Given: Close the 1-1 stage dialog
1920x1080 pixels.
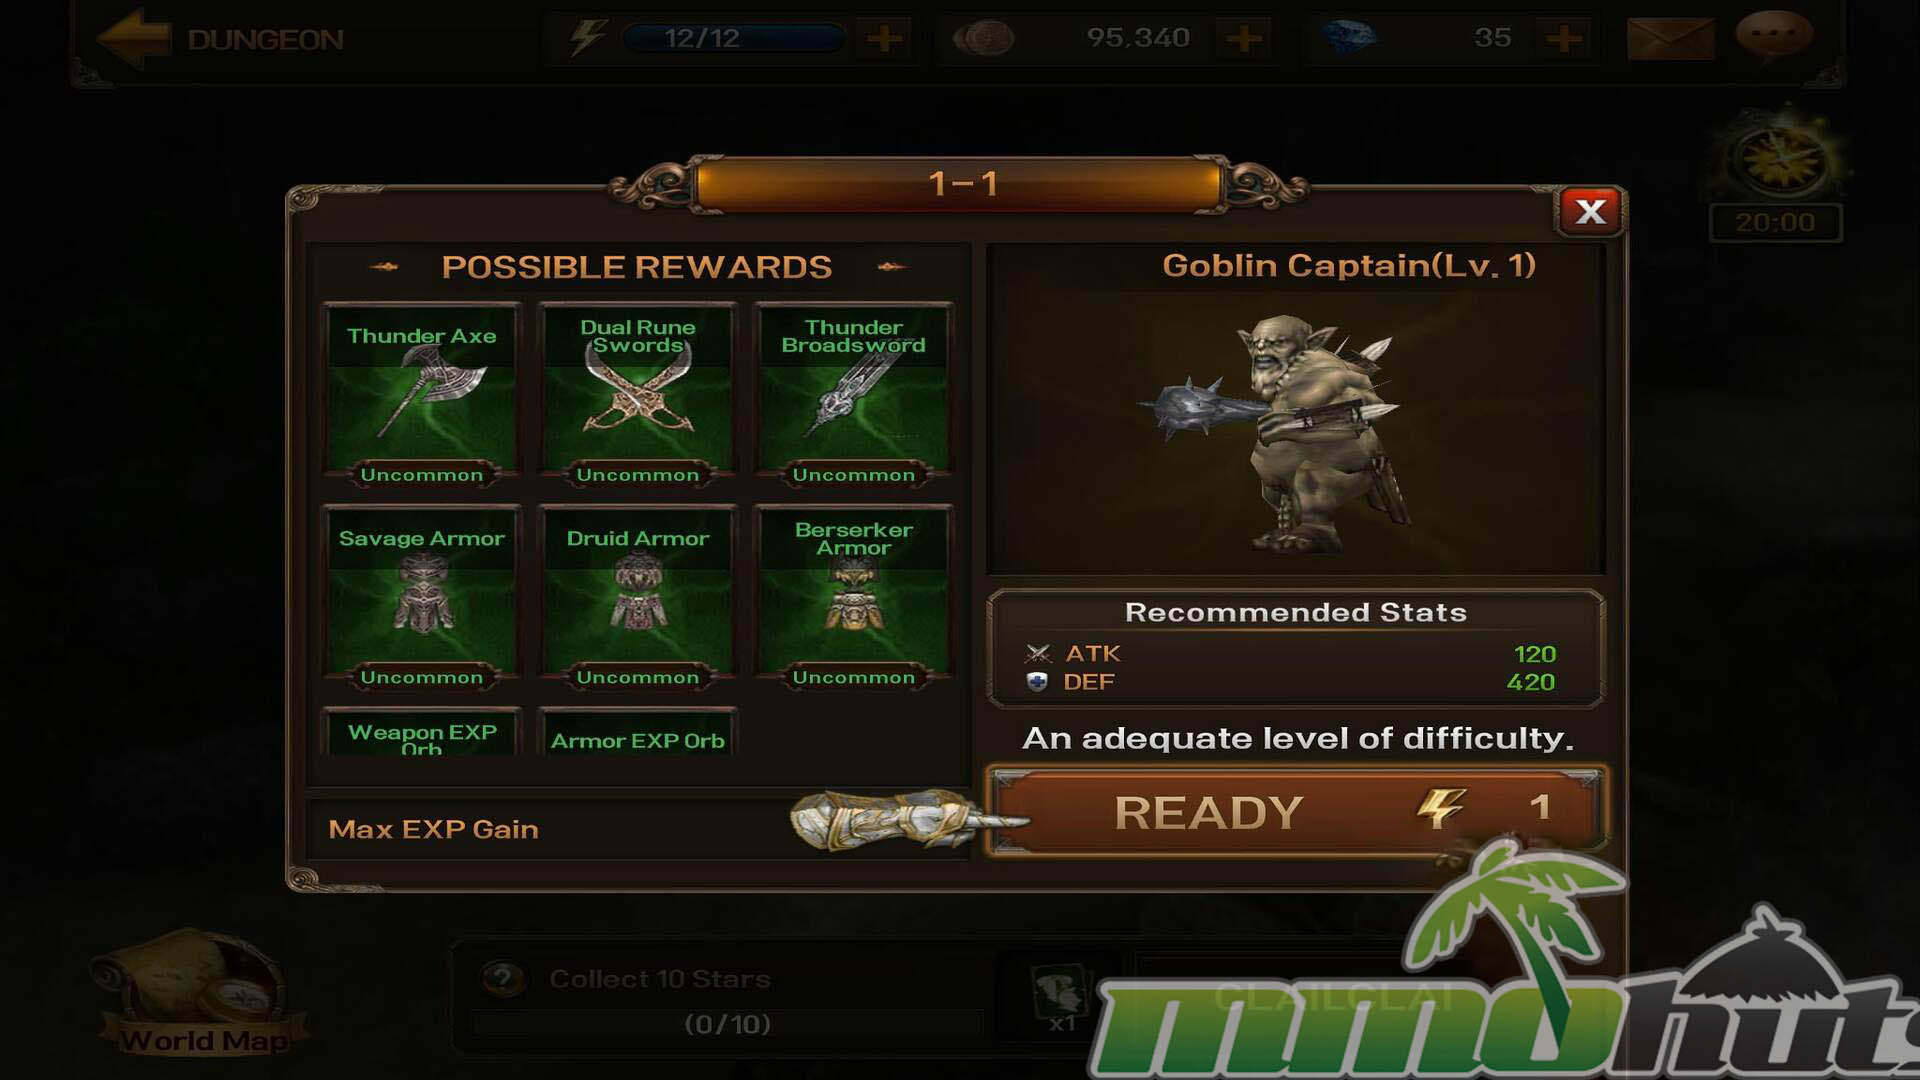Looking at the screenshot, I should click(x=1590, y=211).
